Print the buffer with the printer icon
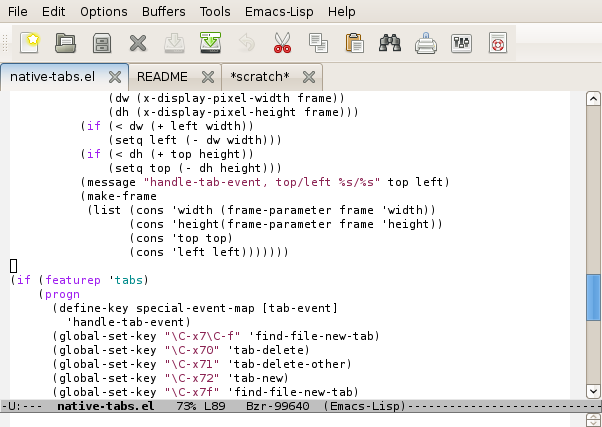The image size is (602, 427). coord(426,43)
